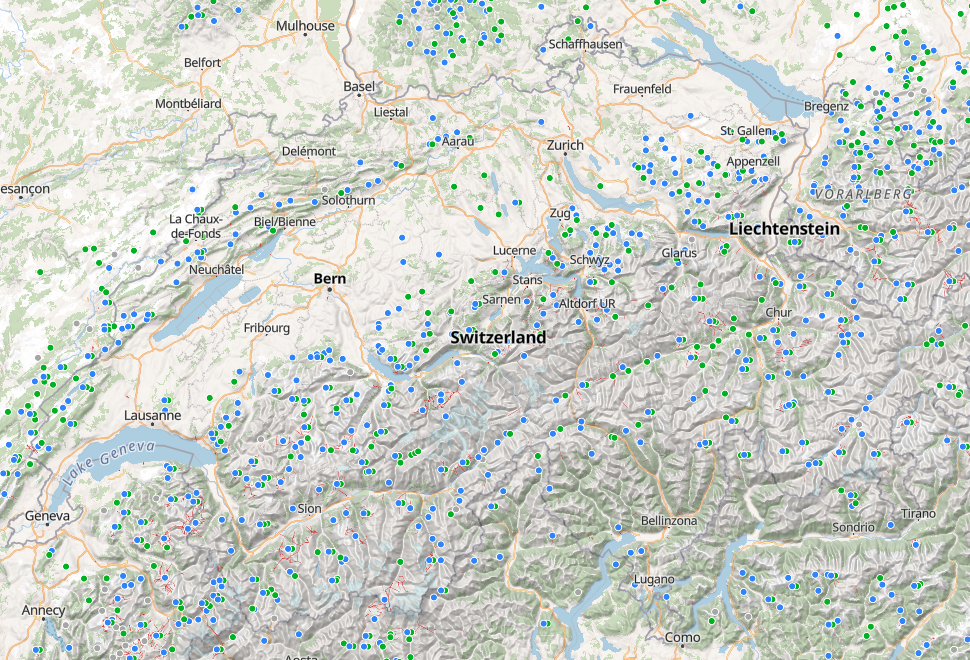This screenshot has width=970, height=660.
Task: Select the Appenzell label
Action: pyautogui.click(x=753, y=161)
